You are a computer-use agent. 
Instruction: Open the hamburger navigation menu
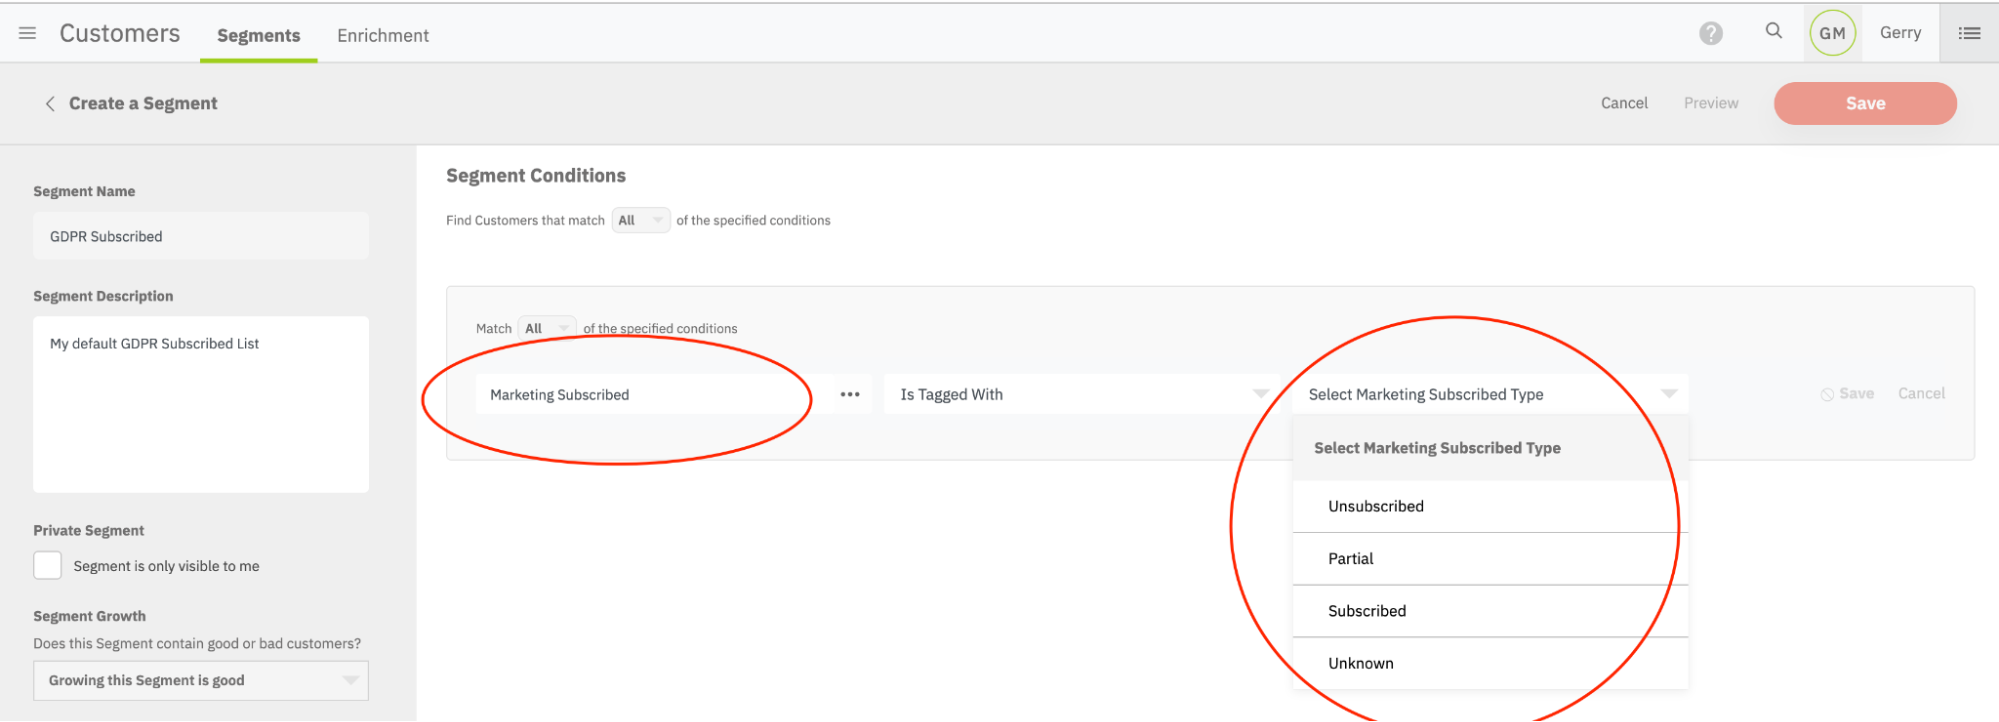click(28, 33)
